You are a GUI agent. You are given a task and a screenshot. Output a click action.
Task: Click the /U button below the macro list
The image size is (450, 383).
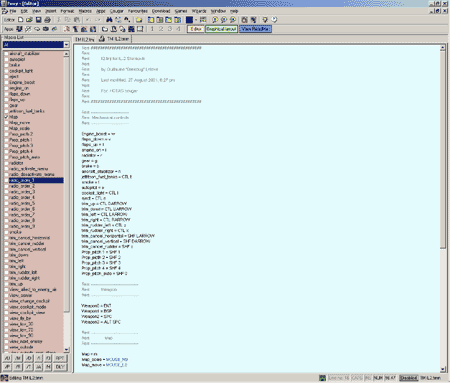[7, 358]
